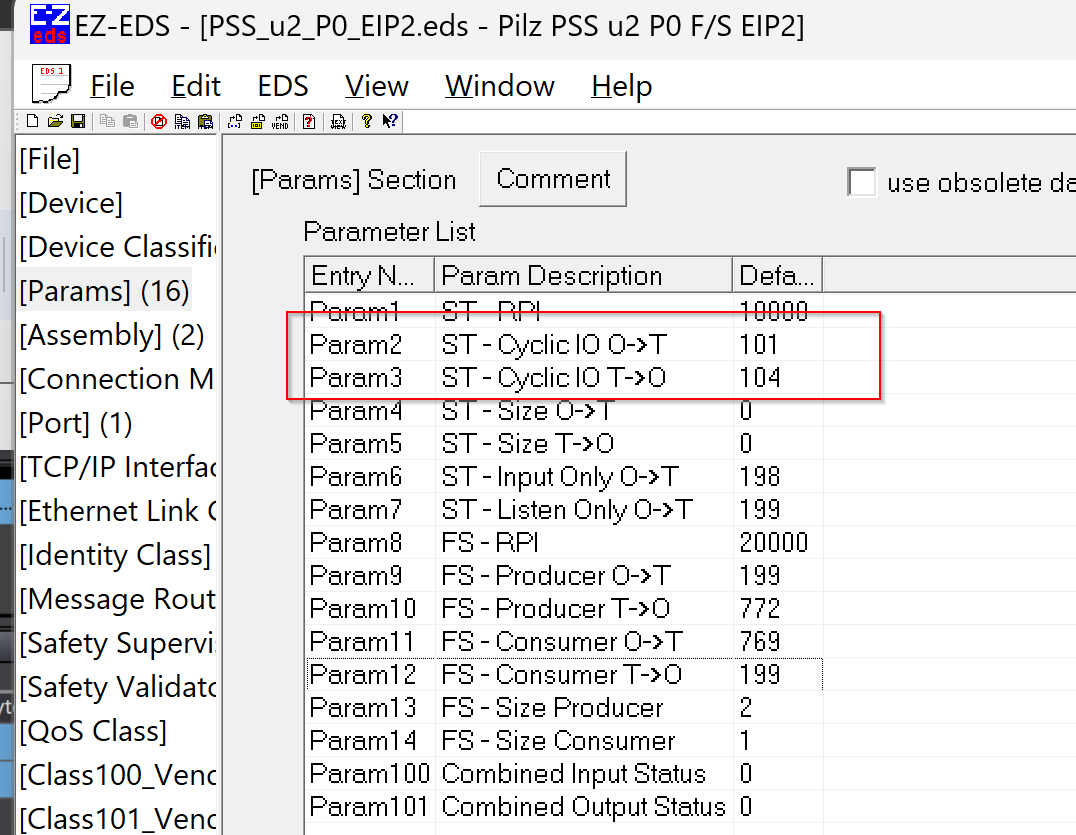Click the EZ-EDS application icon in title bar

pyautogui.click(x=49, y=24)
